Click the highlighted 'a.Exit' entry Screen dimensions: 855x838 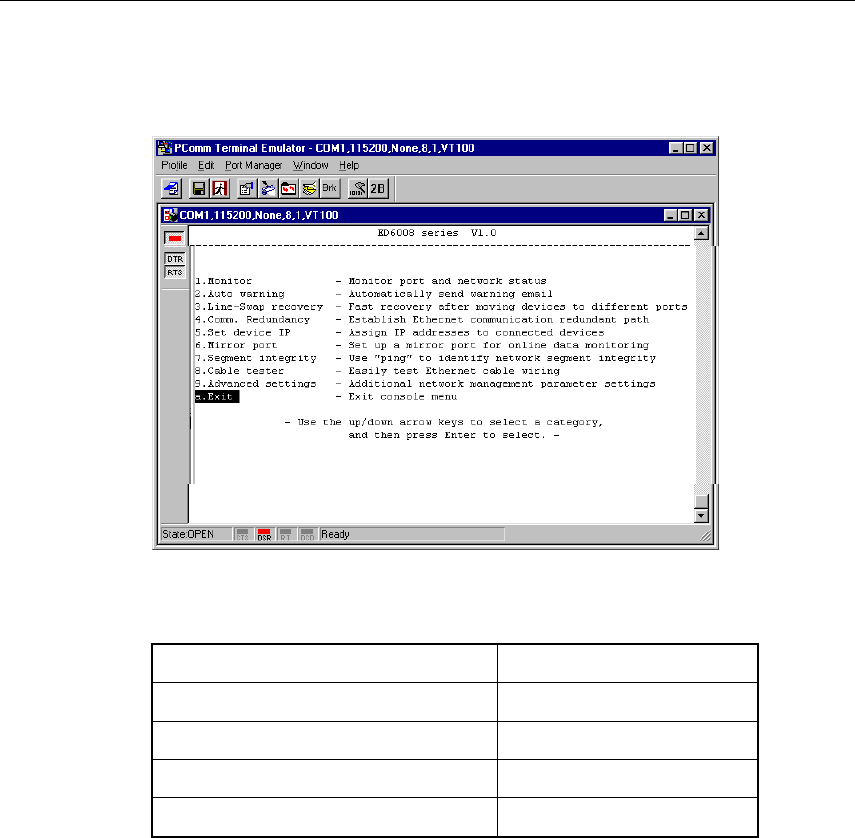pyautogui.click(x=217, y=397)
